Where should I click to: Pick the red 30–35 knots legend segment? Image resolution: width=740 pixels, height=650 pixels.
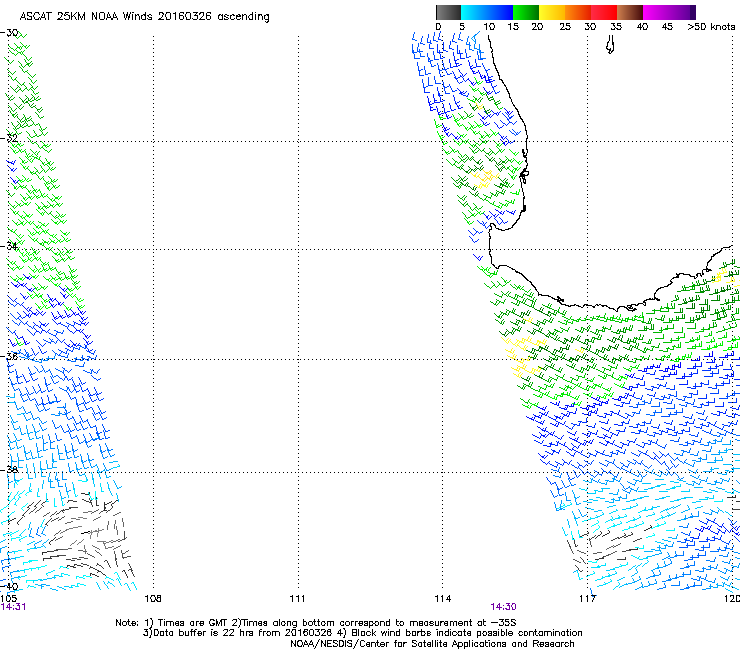[604, 12]
